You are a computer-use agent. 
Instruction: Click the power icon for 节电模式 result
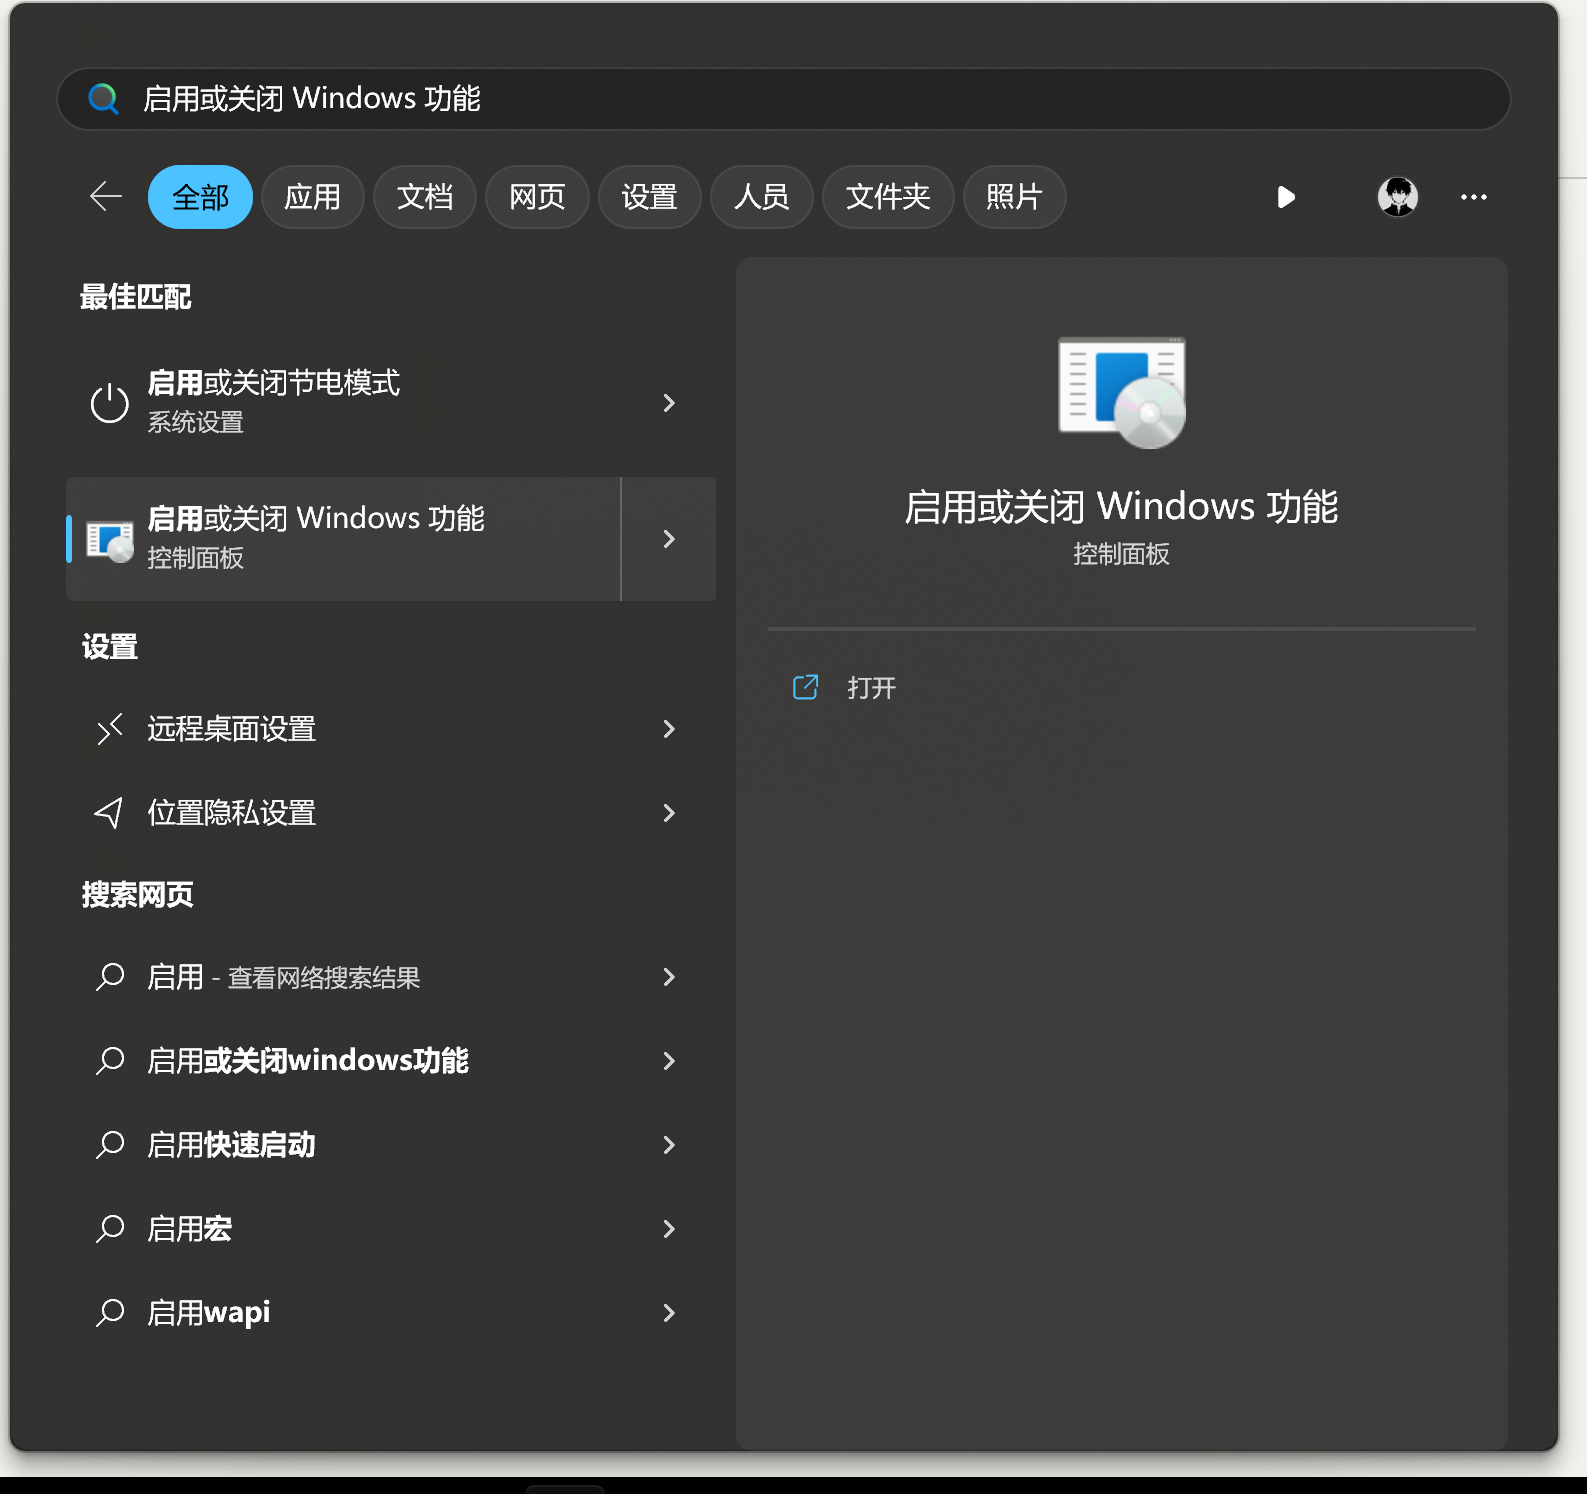click(x=110, y=403)
